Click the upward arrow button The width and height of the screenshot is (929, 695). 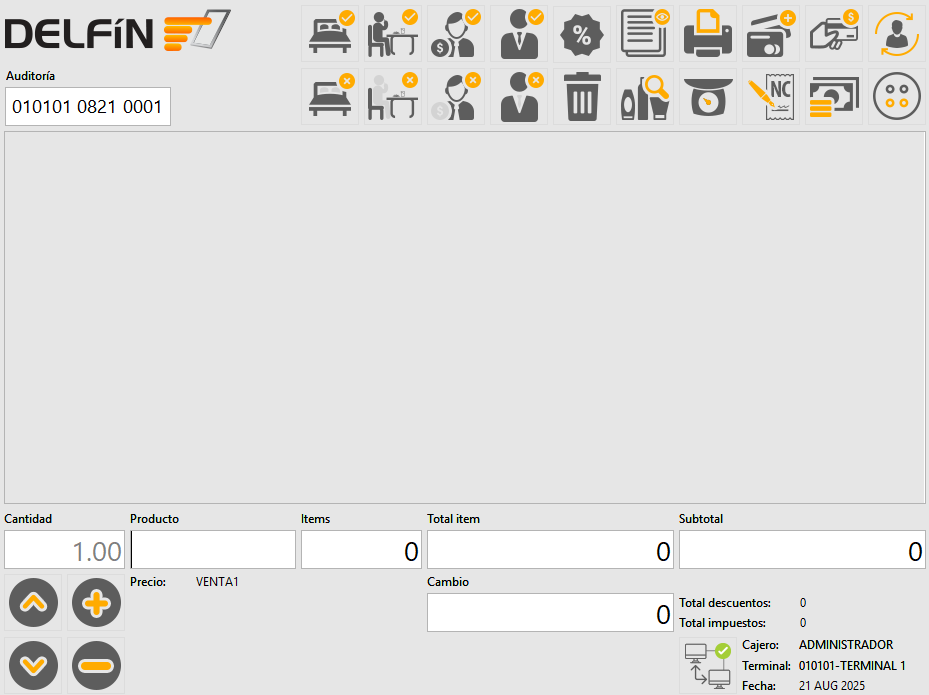pyautogui.click(x=33, y=602)
